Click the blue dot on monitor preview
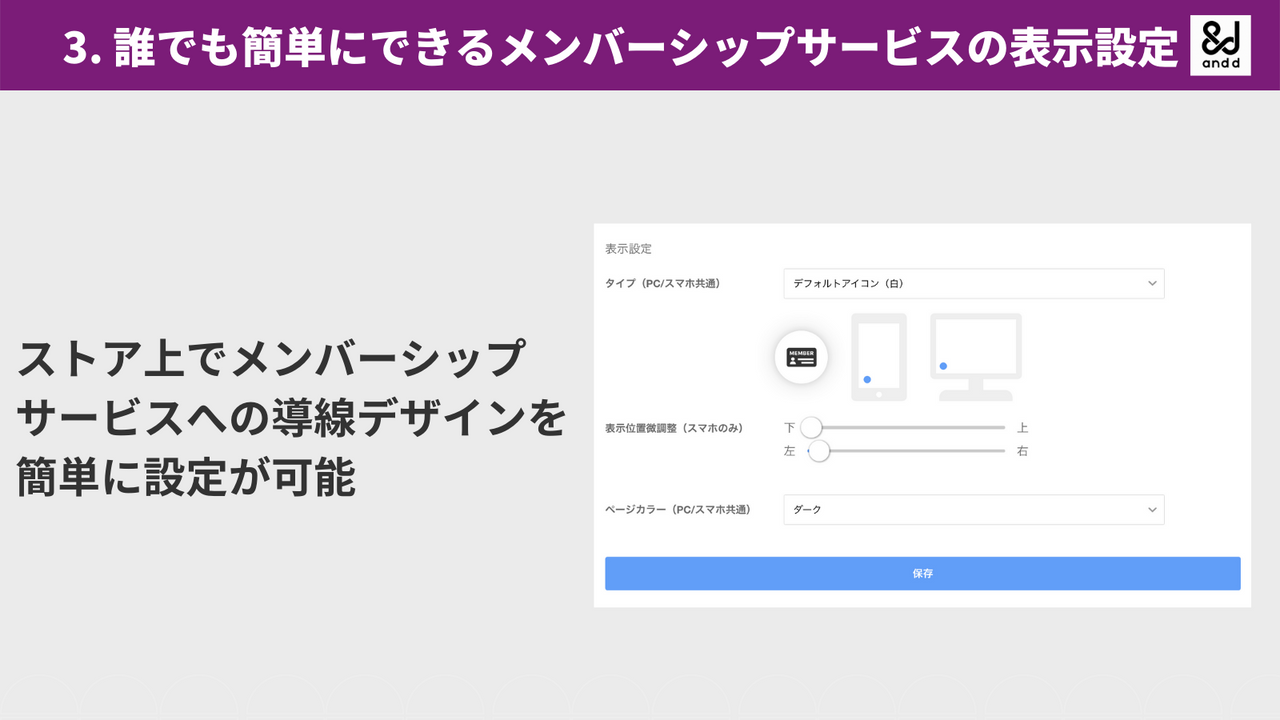Screen dimensions: 1280x720 [943, 366]
